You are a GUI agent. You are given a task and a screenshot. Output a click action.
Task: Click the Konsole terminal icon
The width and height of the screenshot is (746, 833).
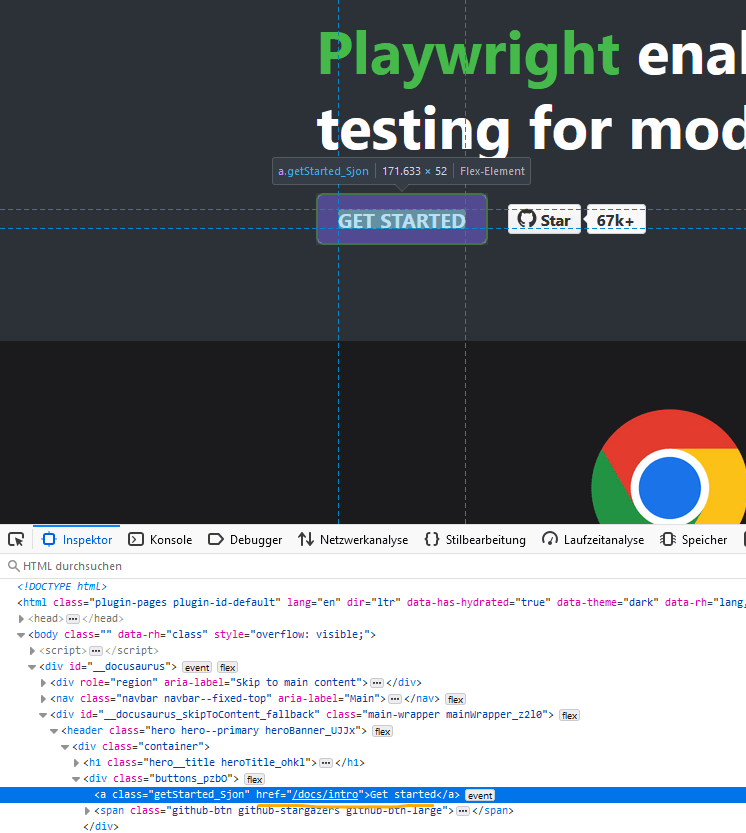click(137, 540)
